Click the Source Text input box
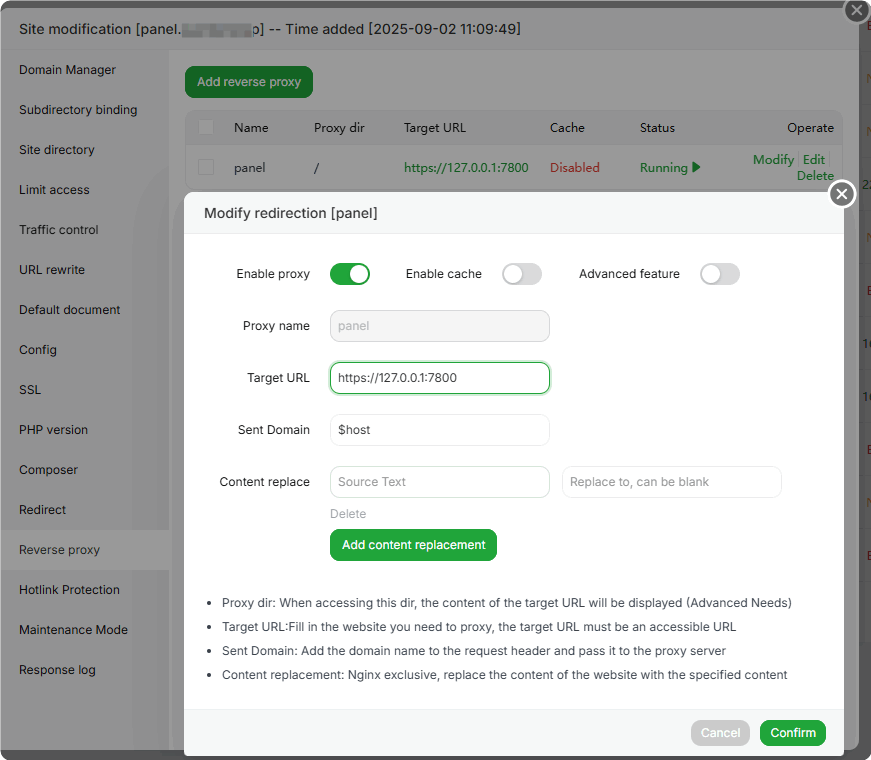 (440, 482)
